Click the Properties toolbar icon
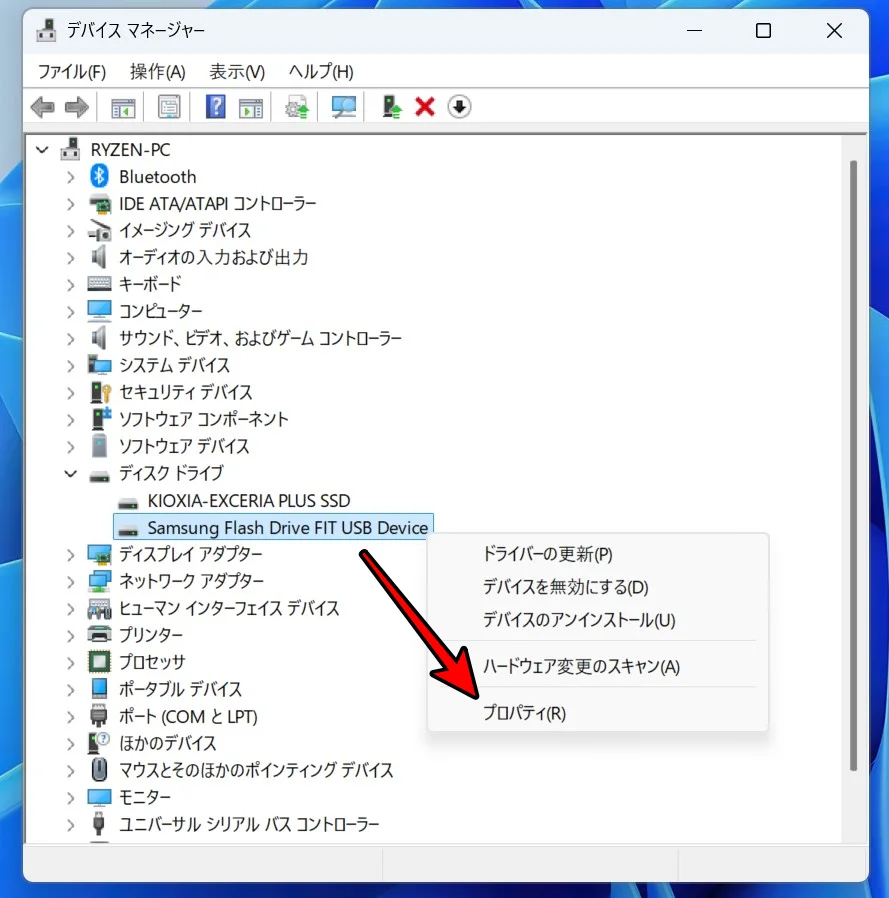This screenshot has width=889, height=898. [x=169, y=107]
